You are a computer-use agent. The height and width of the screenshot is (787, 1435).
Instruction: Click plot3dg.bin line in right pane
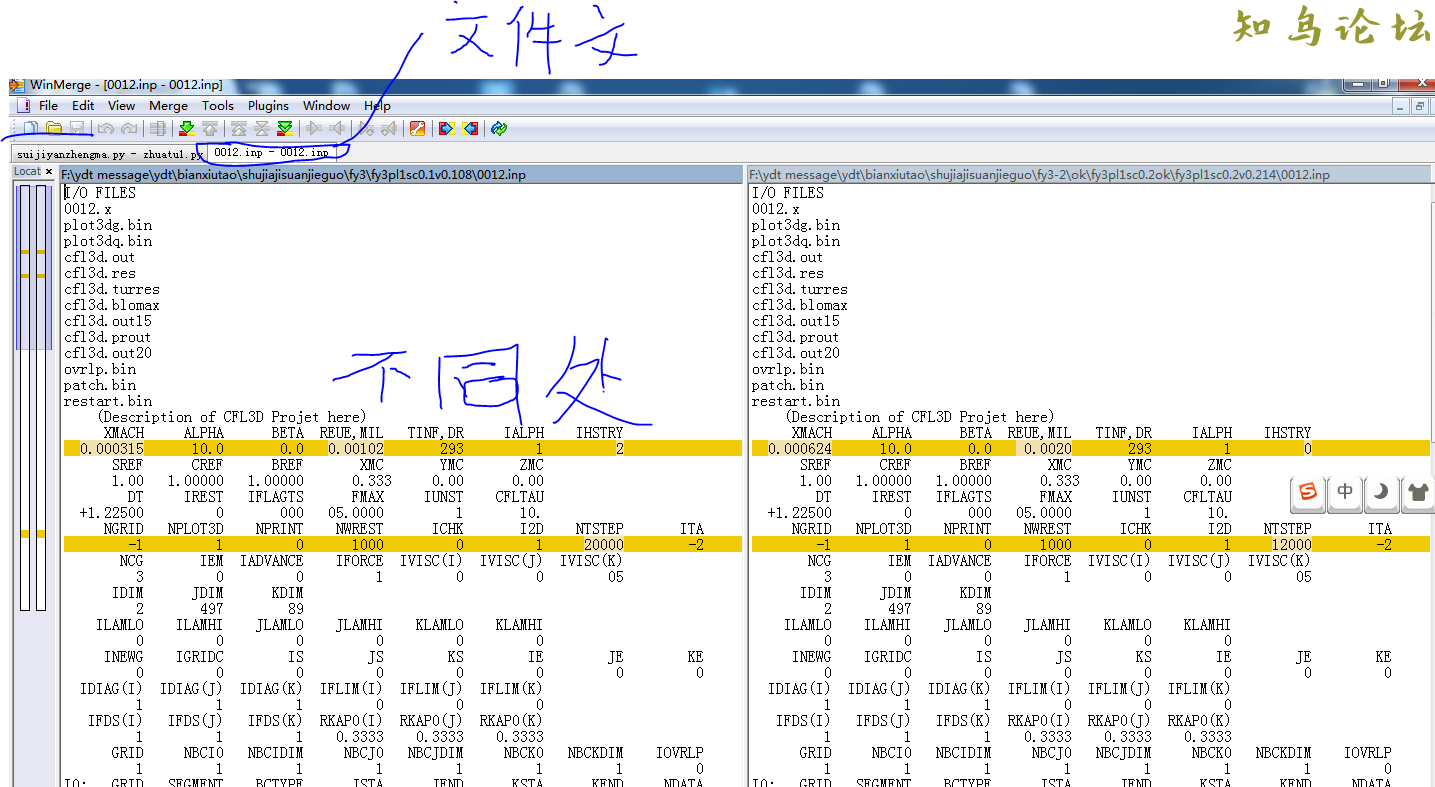pos(796,225)
